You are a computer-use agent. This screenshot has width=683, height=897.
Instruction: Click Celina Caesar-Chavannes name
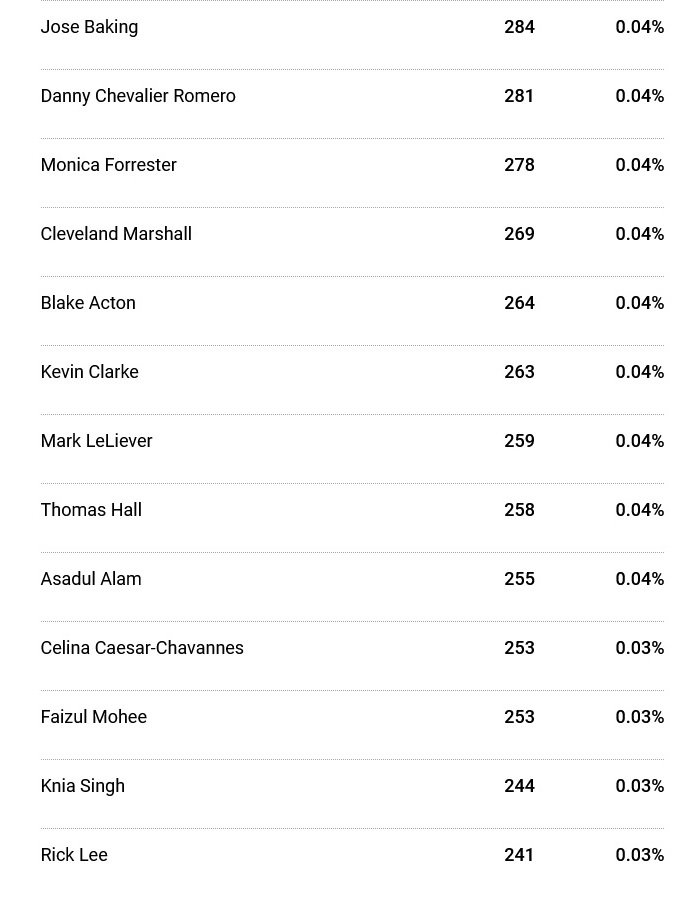(142, 648)
